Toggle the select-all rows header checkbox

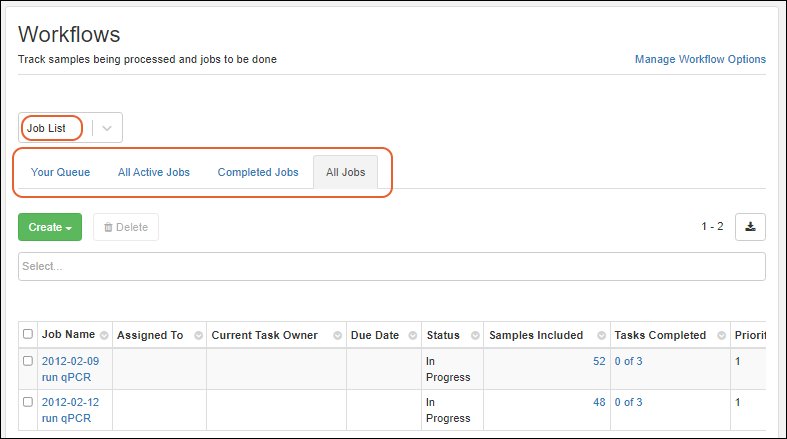pos(28,335)
